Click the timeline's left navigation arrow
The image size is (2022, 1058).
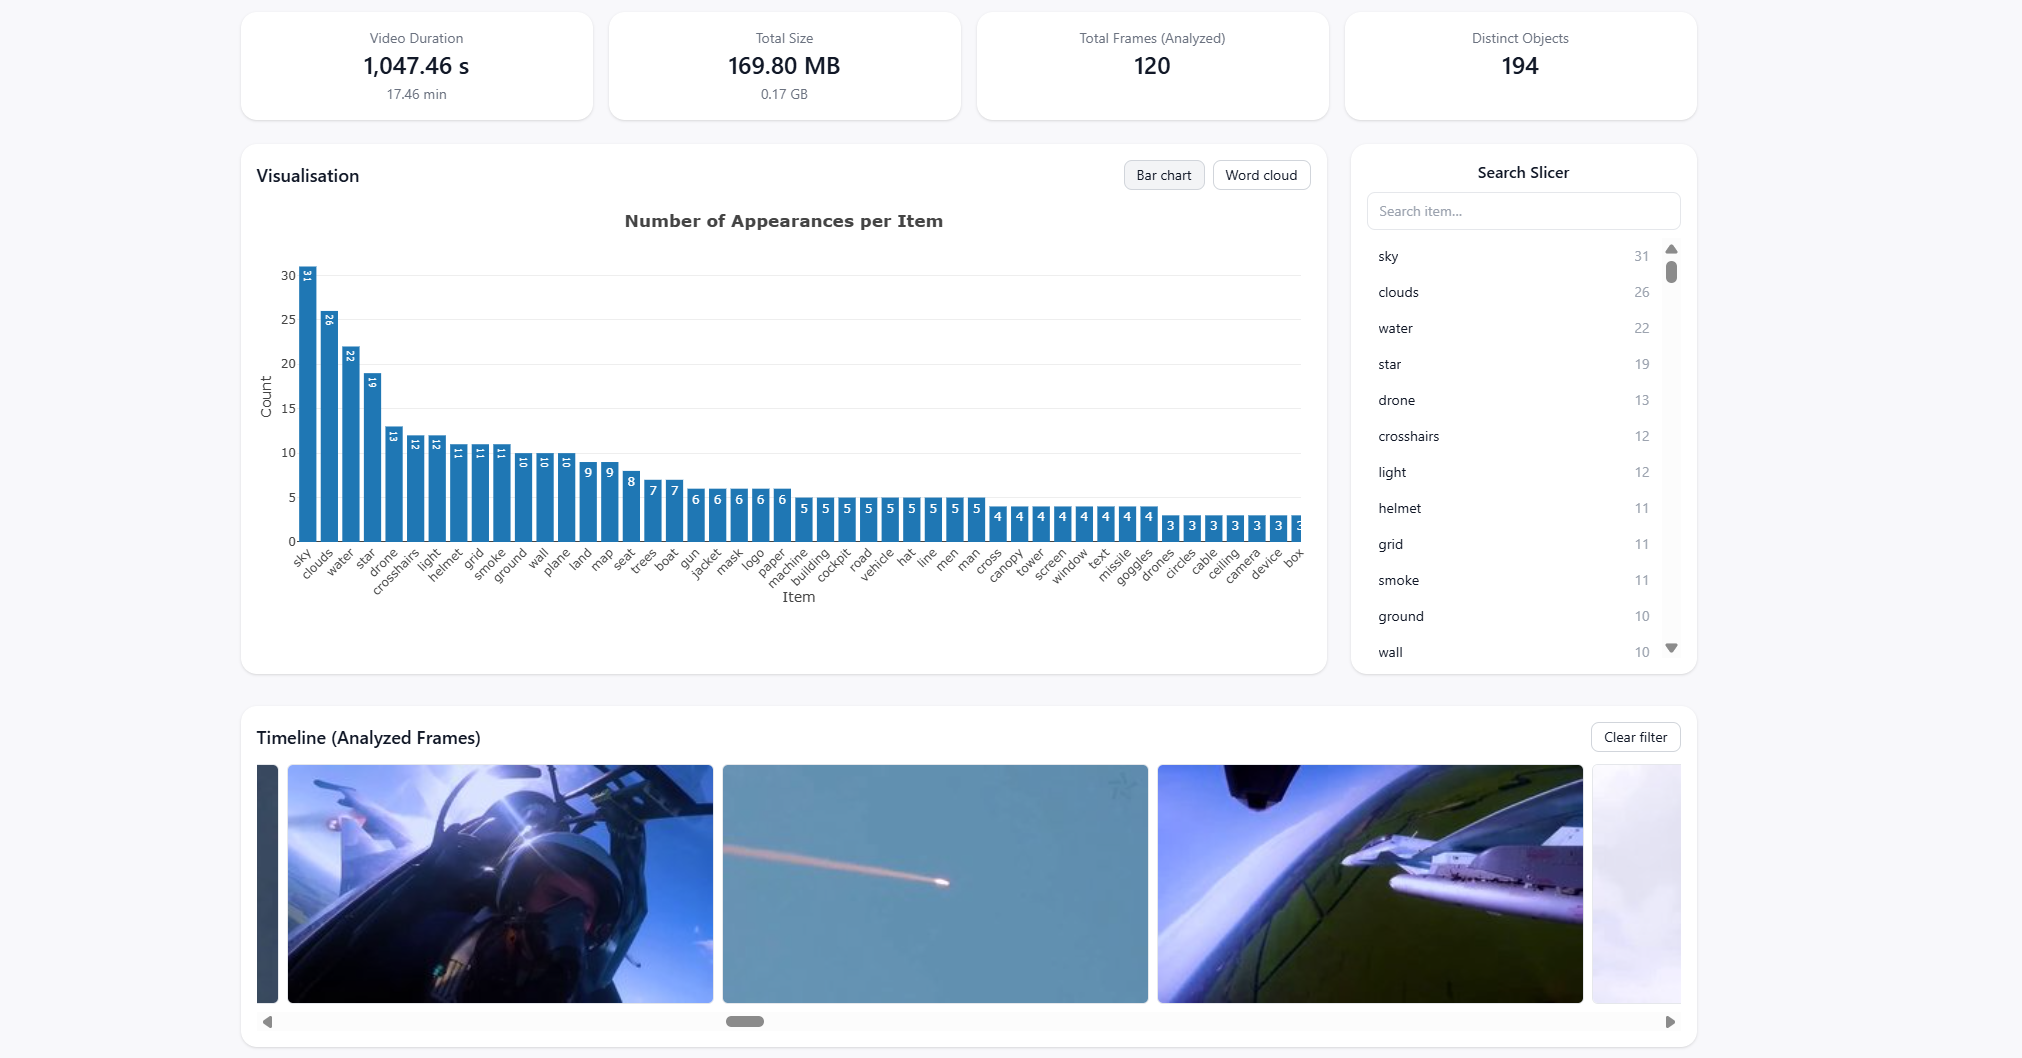click(267, 1022)
